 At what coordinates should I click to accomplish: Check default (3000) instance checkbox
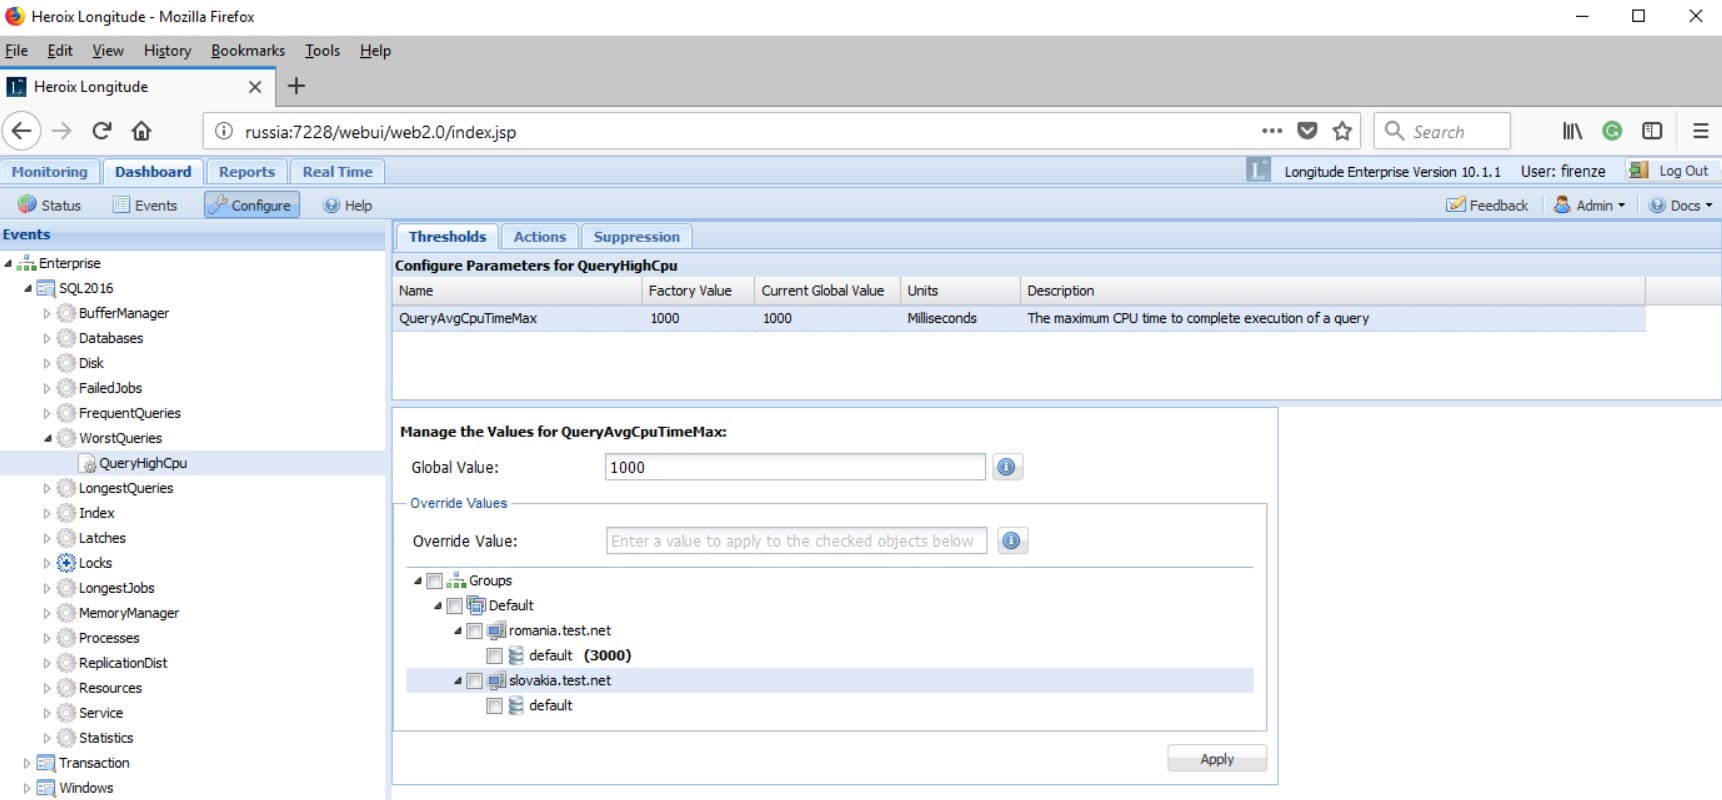pos(494,656)
